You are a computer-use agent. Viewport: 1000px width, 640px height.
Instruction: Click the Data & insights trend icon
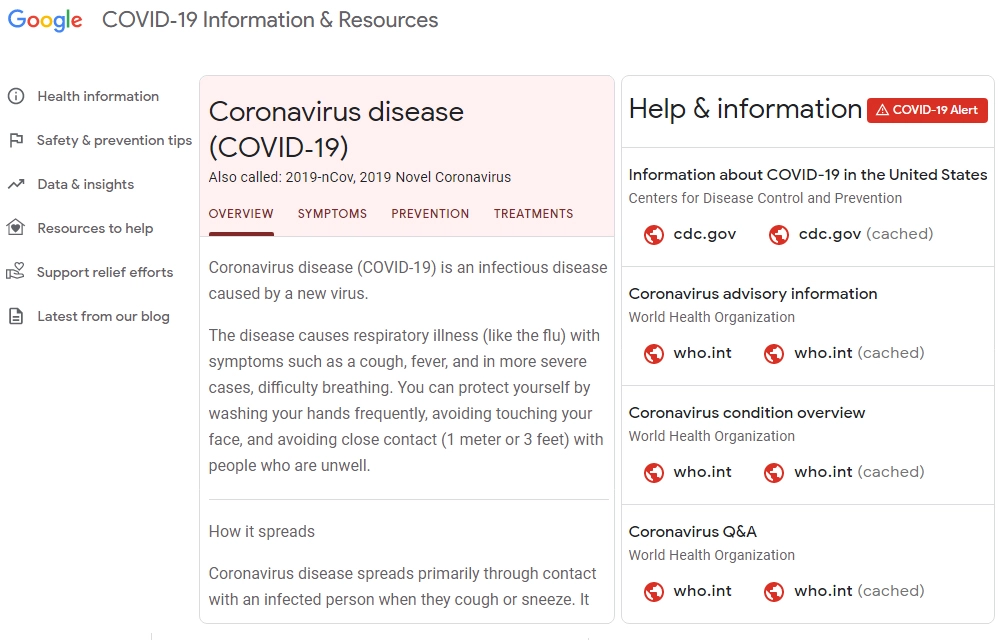[16, 184]
